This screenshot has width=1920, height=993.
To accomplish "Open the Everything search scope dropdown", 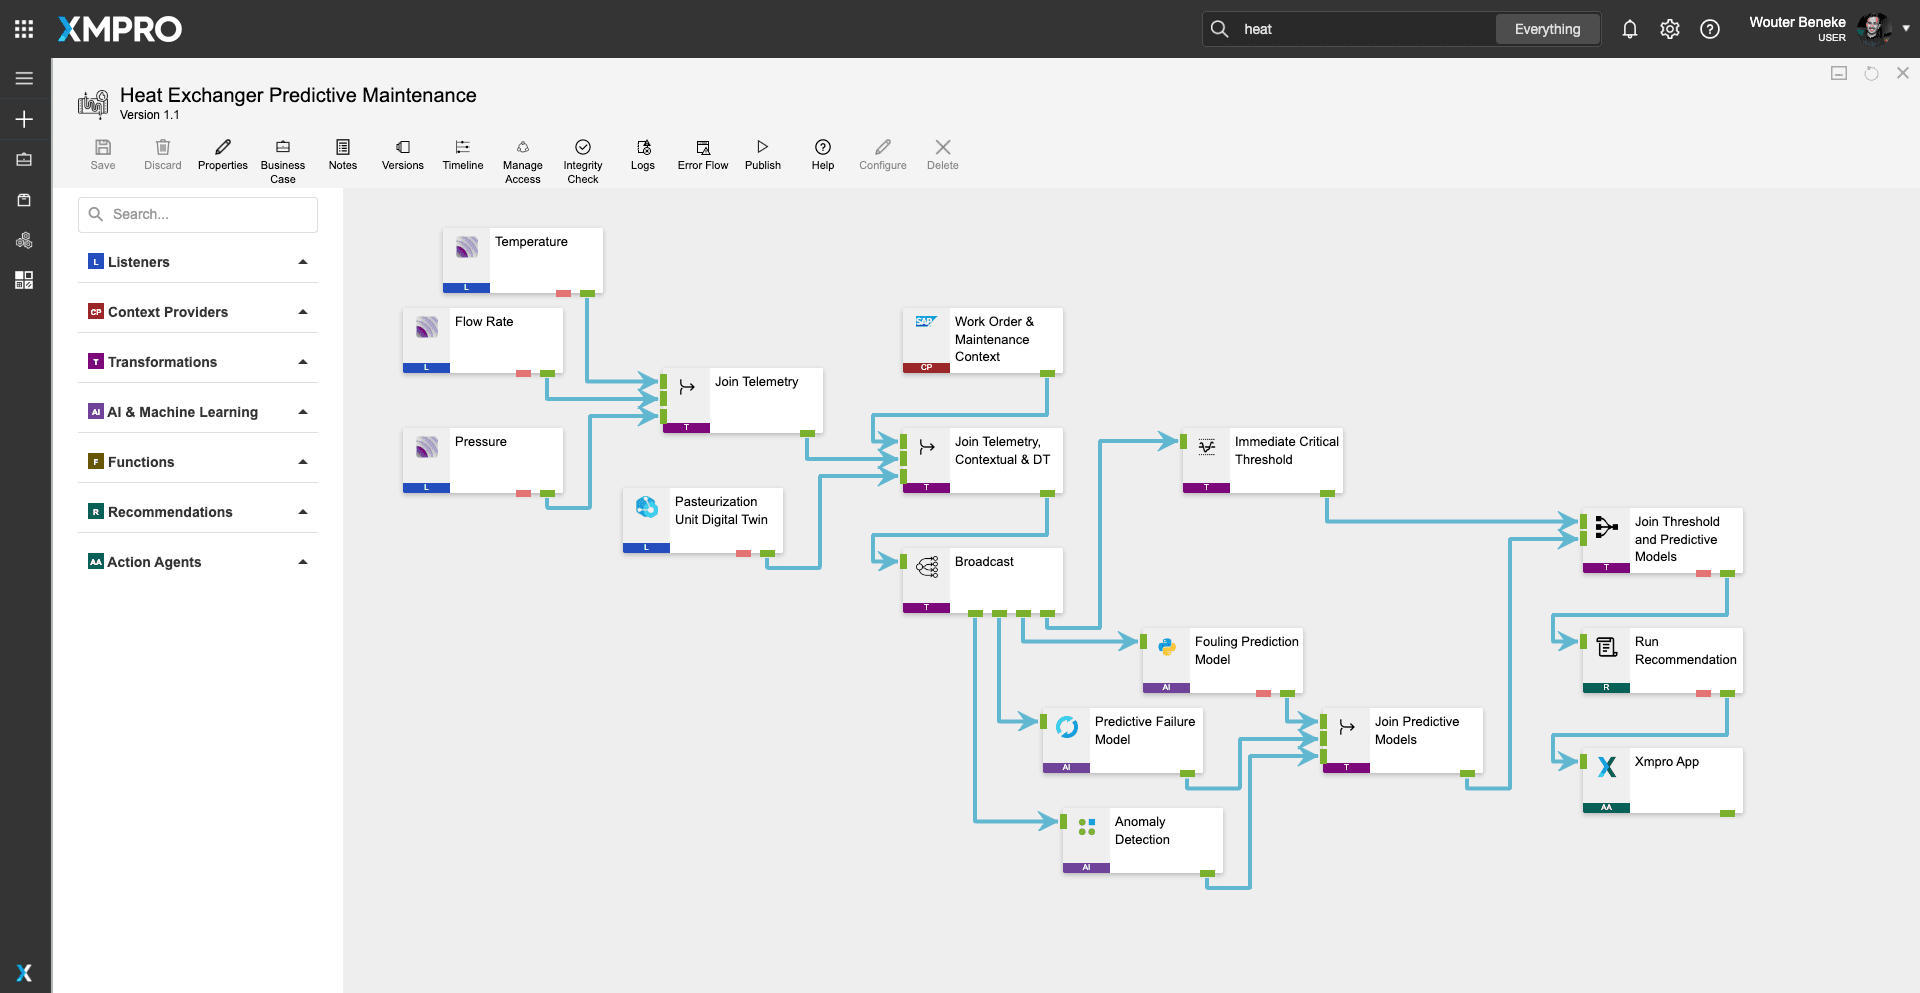I will (1547, 29).
